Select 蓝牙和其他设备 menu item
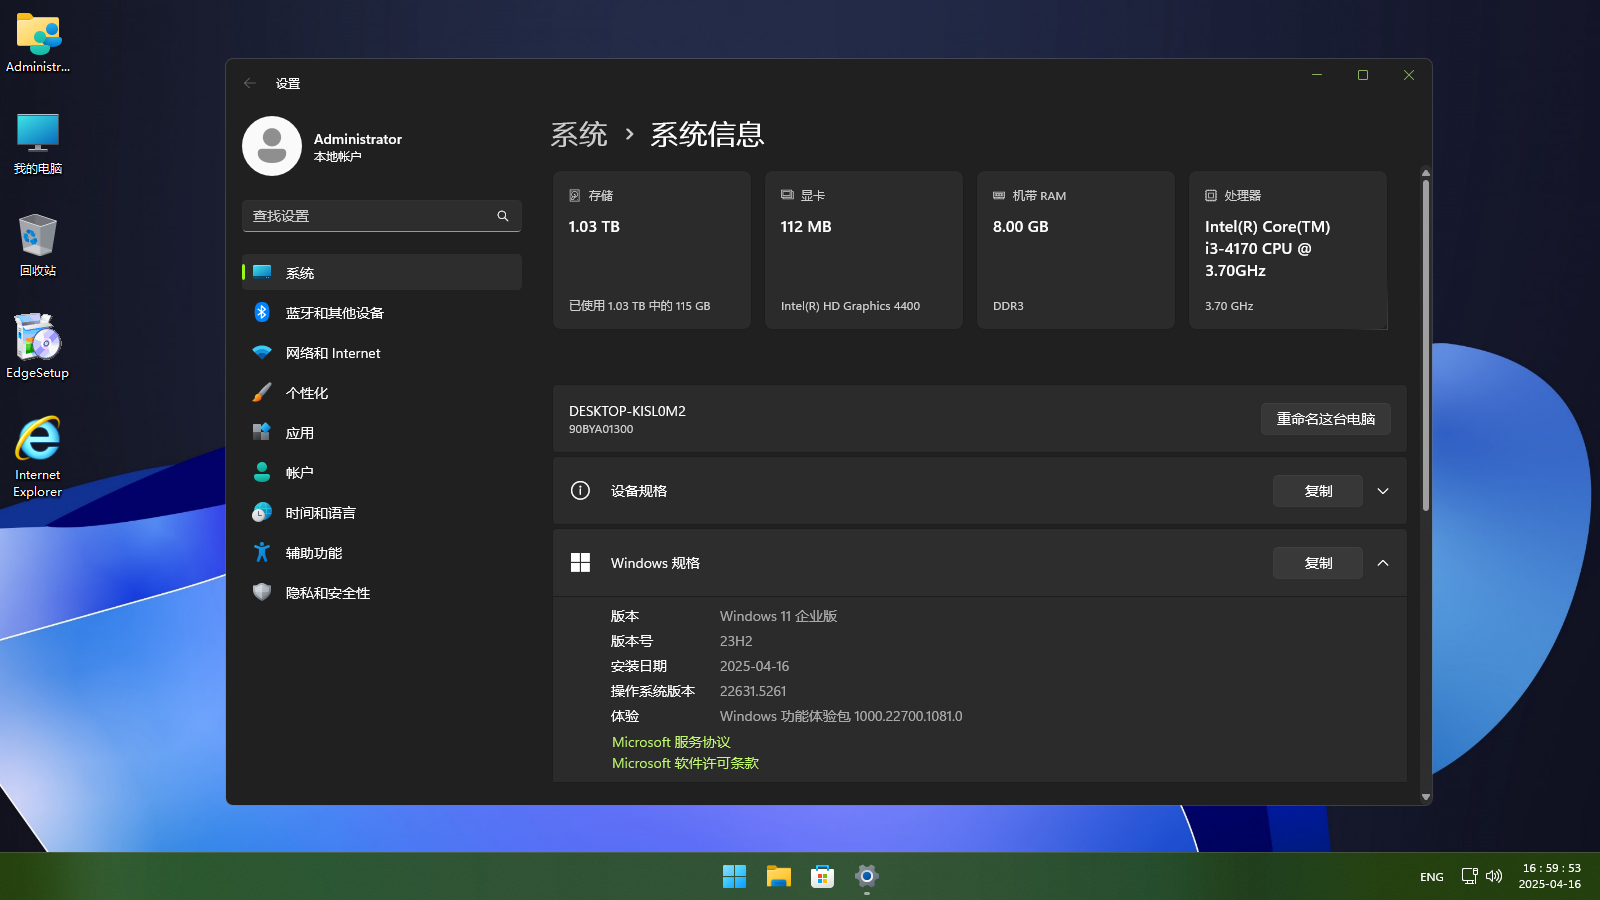The image size is (1600, 900). pos(382,312)
